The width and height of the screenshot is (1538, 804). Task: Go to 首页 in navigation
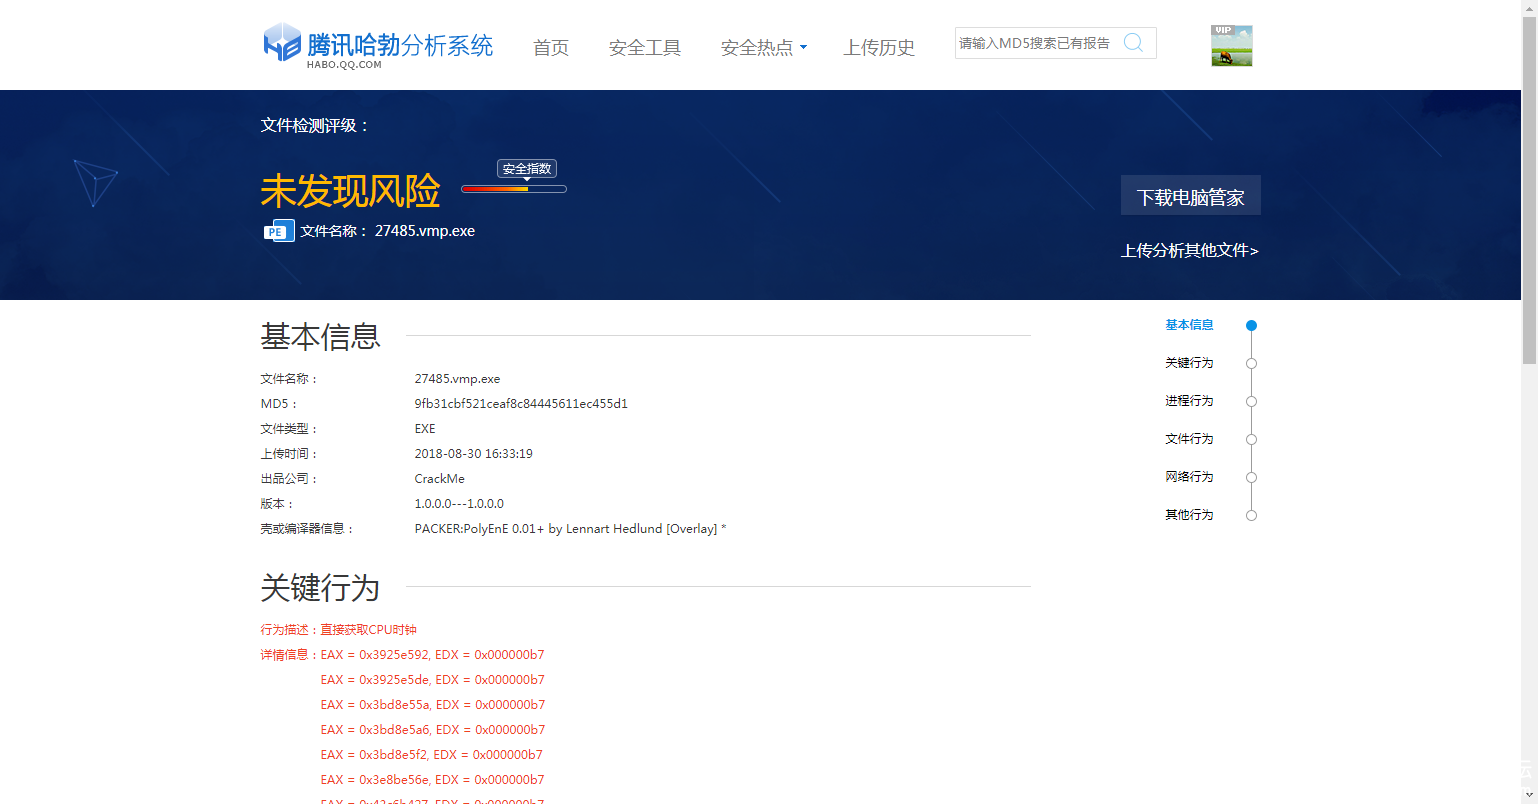pyautogui.click(x=550, y=48)
